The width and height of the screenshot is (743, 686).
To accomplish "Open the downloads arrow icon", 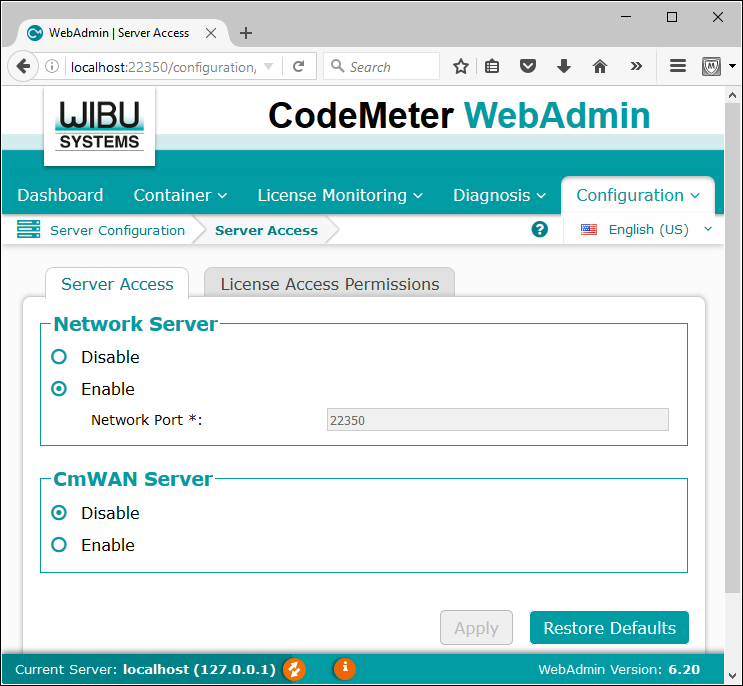I will pyautogui.click(x=564, y=66).
